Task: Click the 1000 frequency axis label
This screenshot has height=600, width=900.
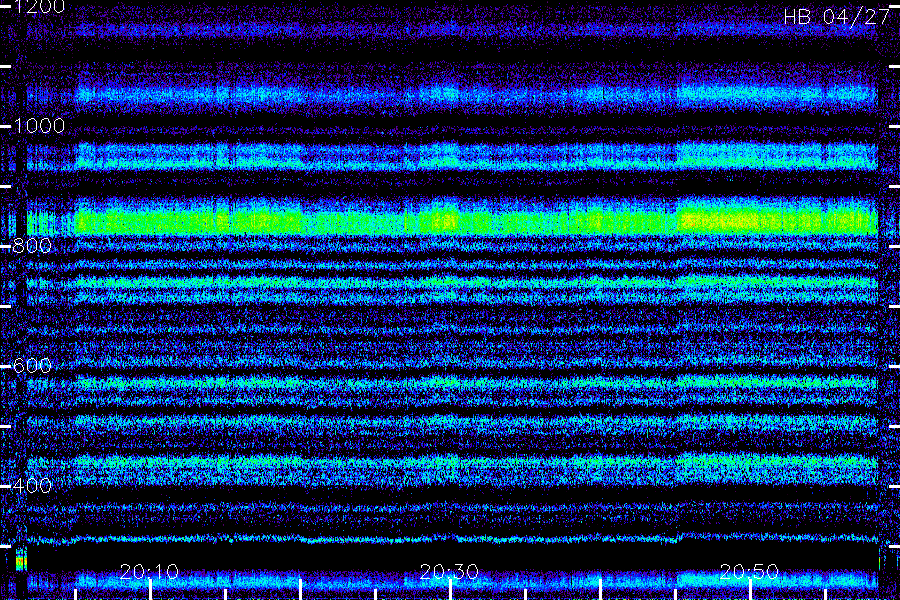Action: pos(39,126)
